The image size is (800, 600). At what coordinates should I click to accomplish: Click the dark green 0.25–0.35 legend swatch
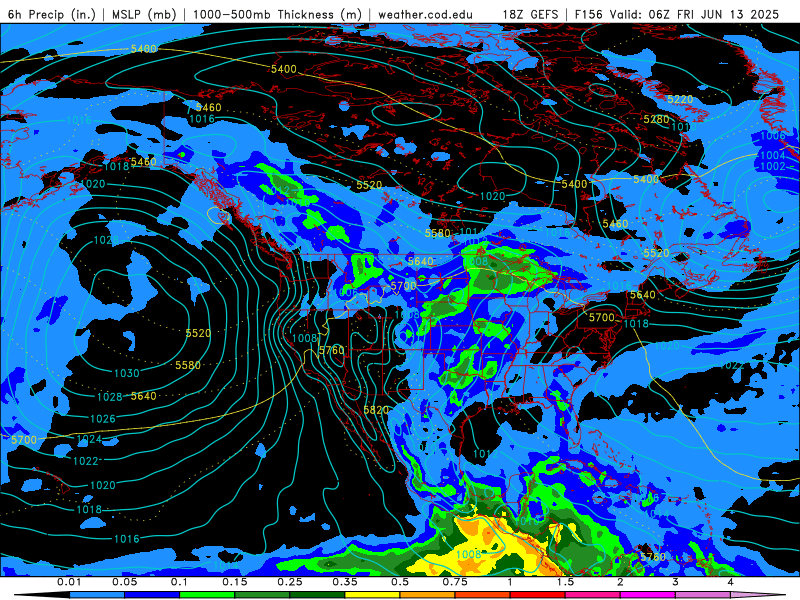(x=317, y=595)
